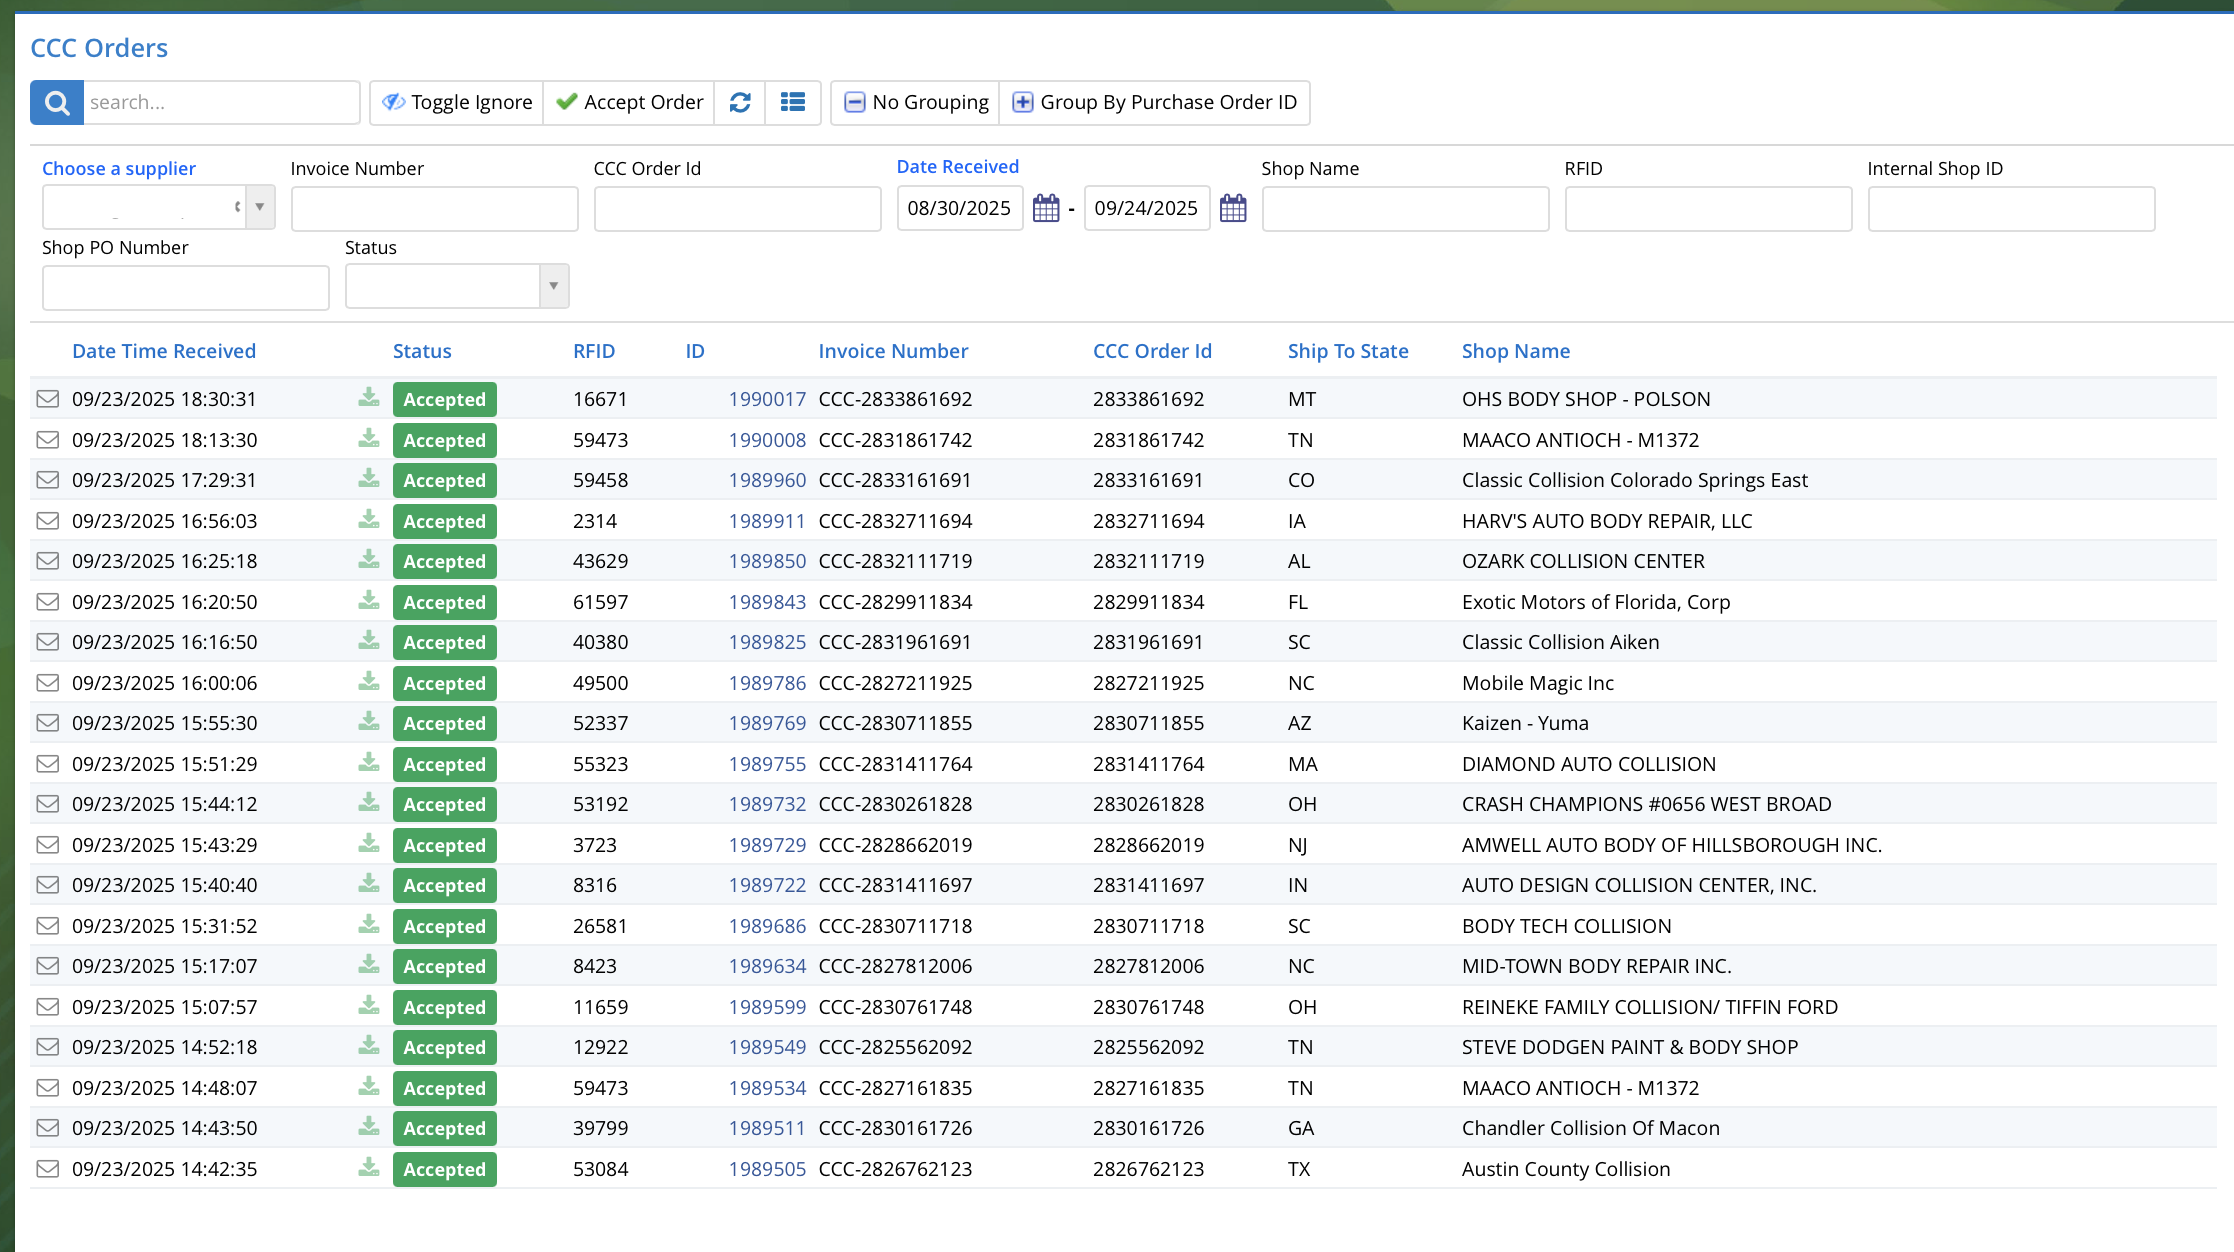Open order ID link 1990017

coord(766,399)
